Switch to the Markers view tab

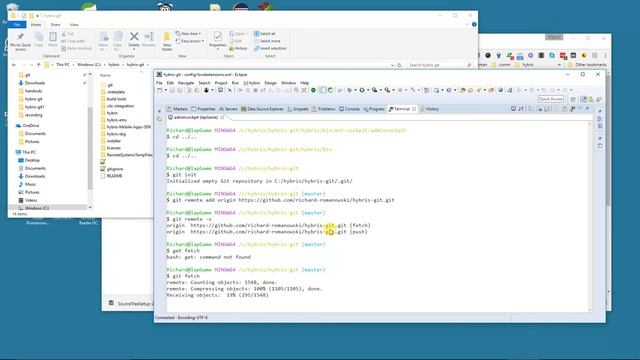[177, 109]
